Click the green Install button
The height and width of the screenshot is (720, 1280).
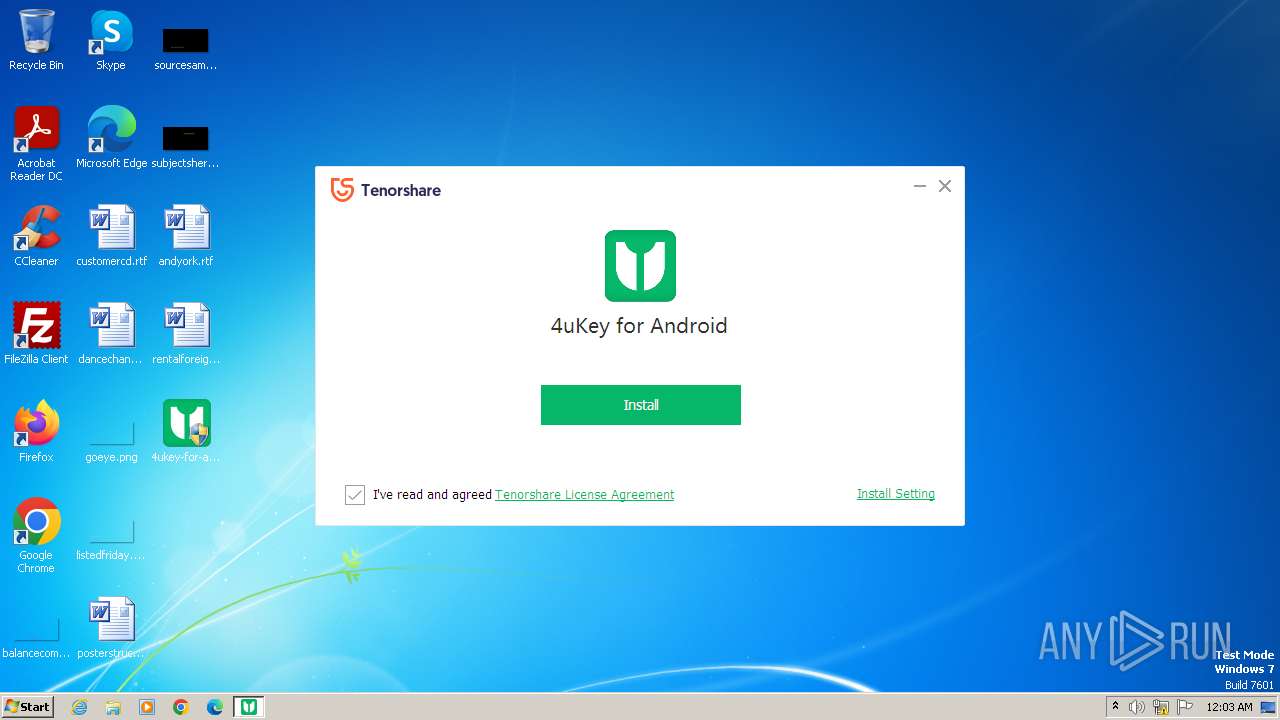640,405
